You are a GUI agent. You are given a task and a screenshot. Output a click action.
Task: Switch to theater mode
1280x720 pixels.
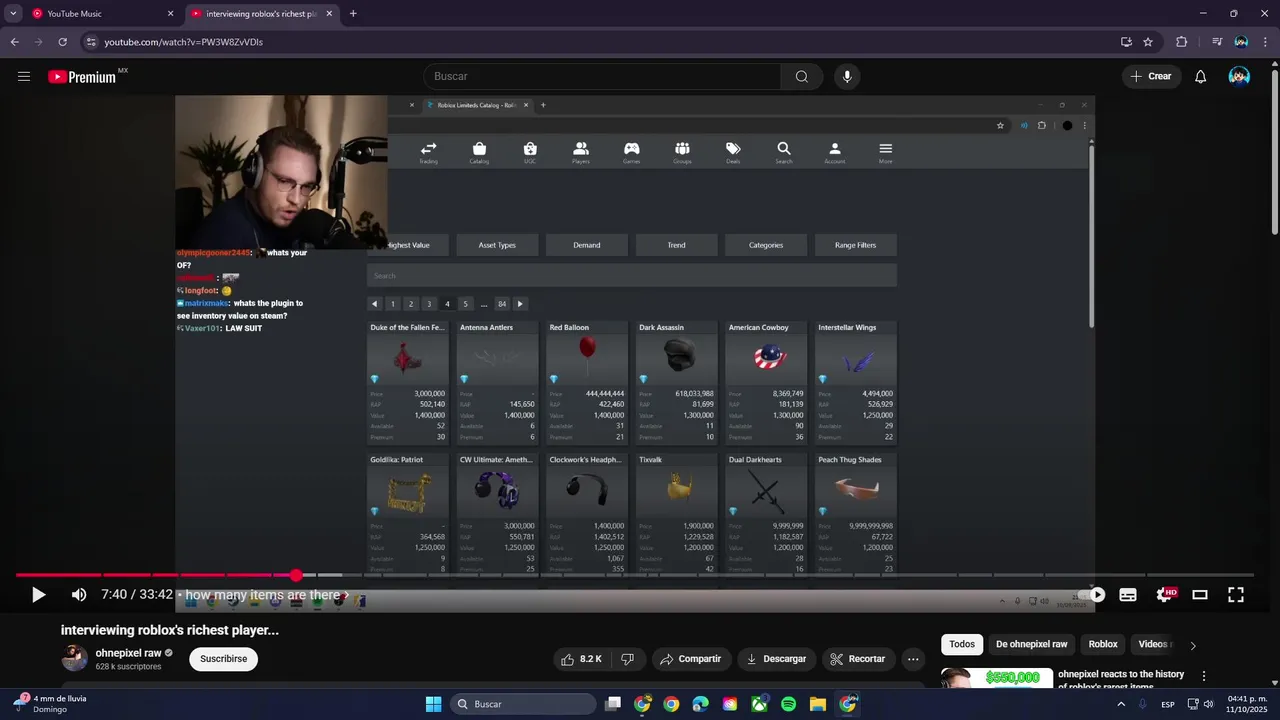tap(1200, 595)
